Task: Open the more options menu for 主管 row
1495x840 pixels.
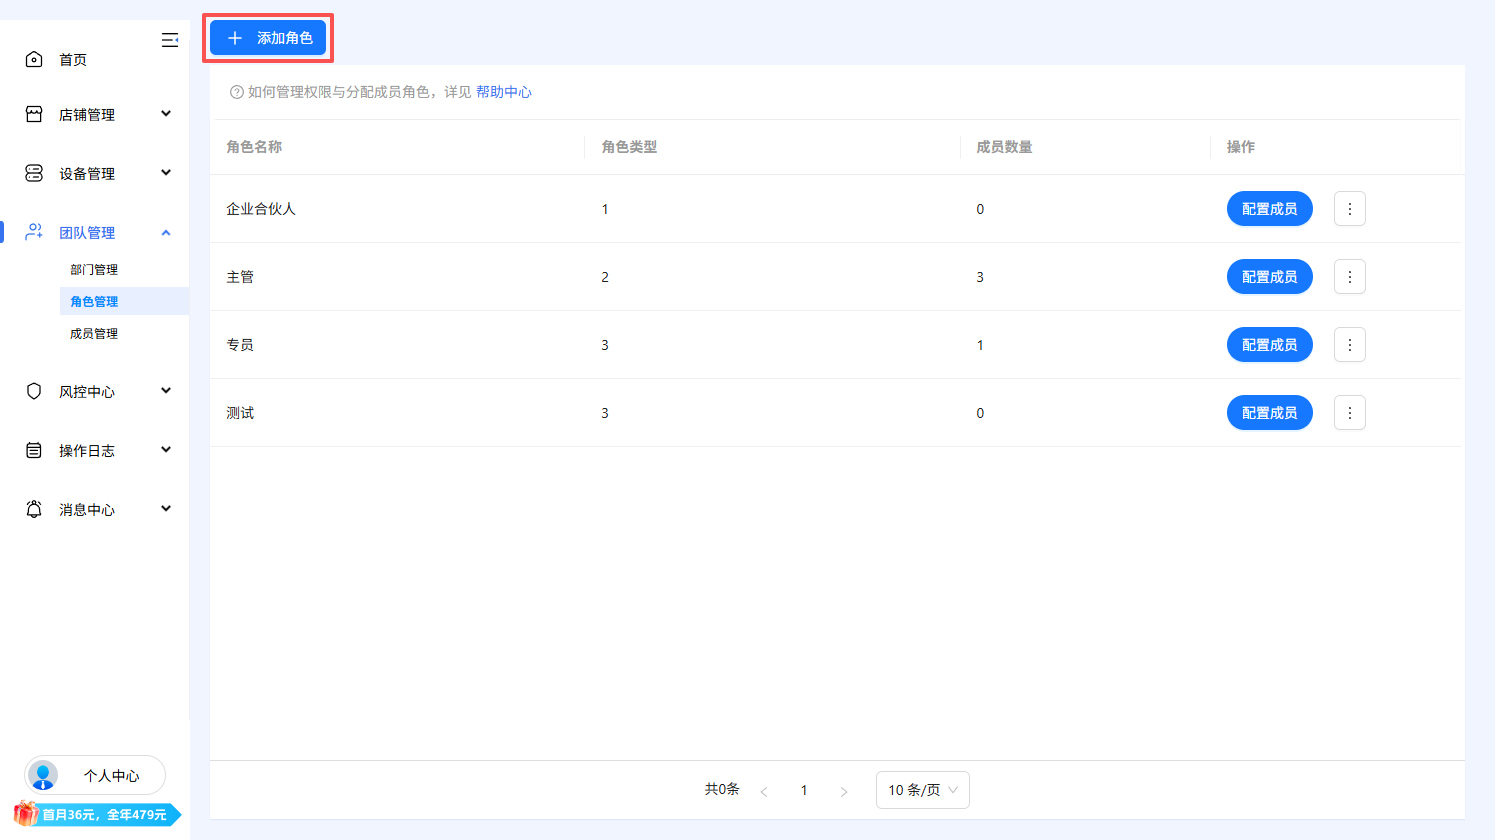Action: 1349,276
